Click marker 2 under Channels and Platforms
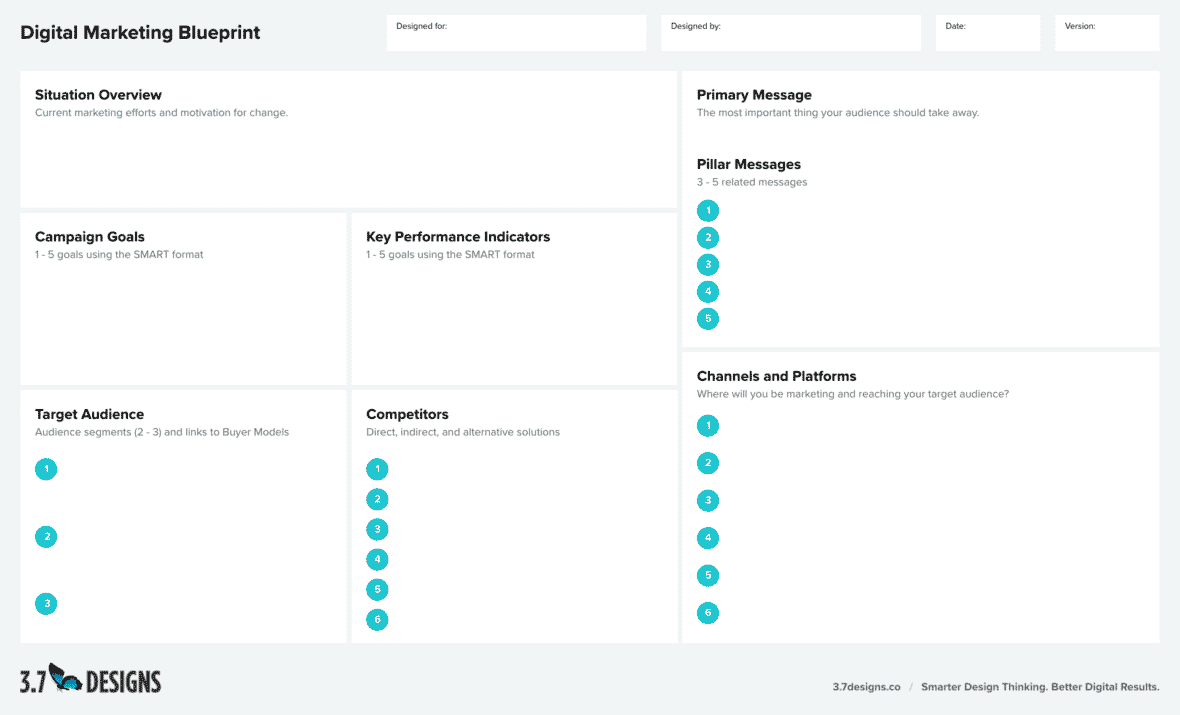The height and width of the screenshot is (715, 1180). tap(708, 462)
